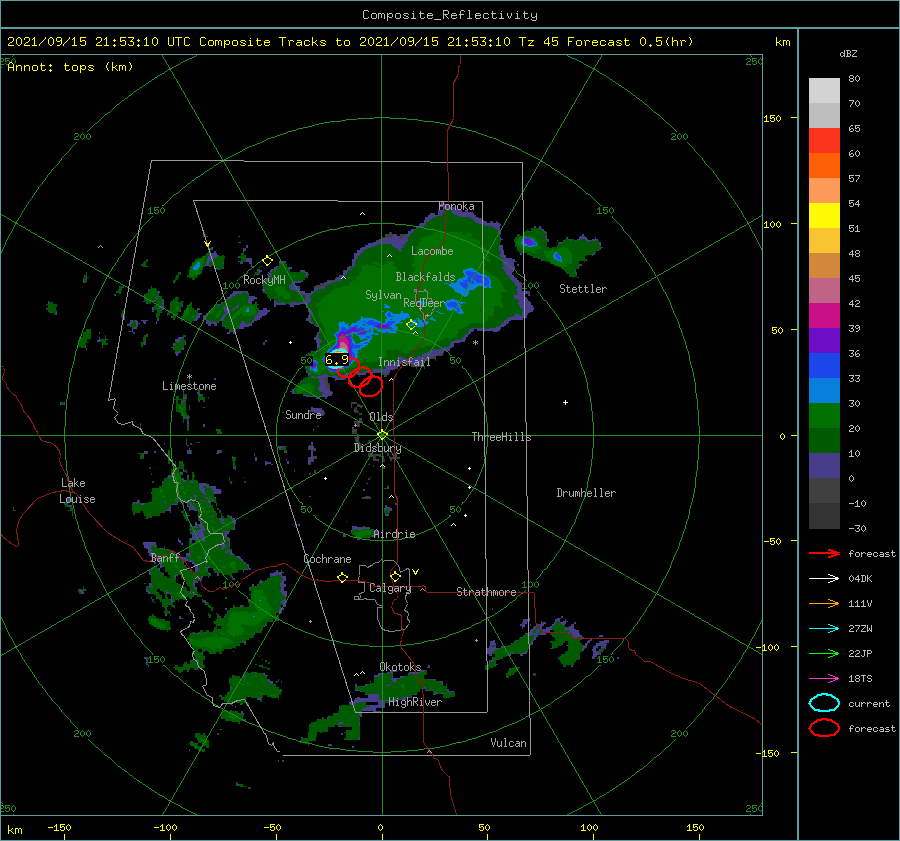Click the Lacombe city label

click(432, 251)
